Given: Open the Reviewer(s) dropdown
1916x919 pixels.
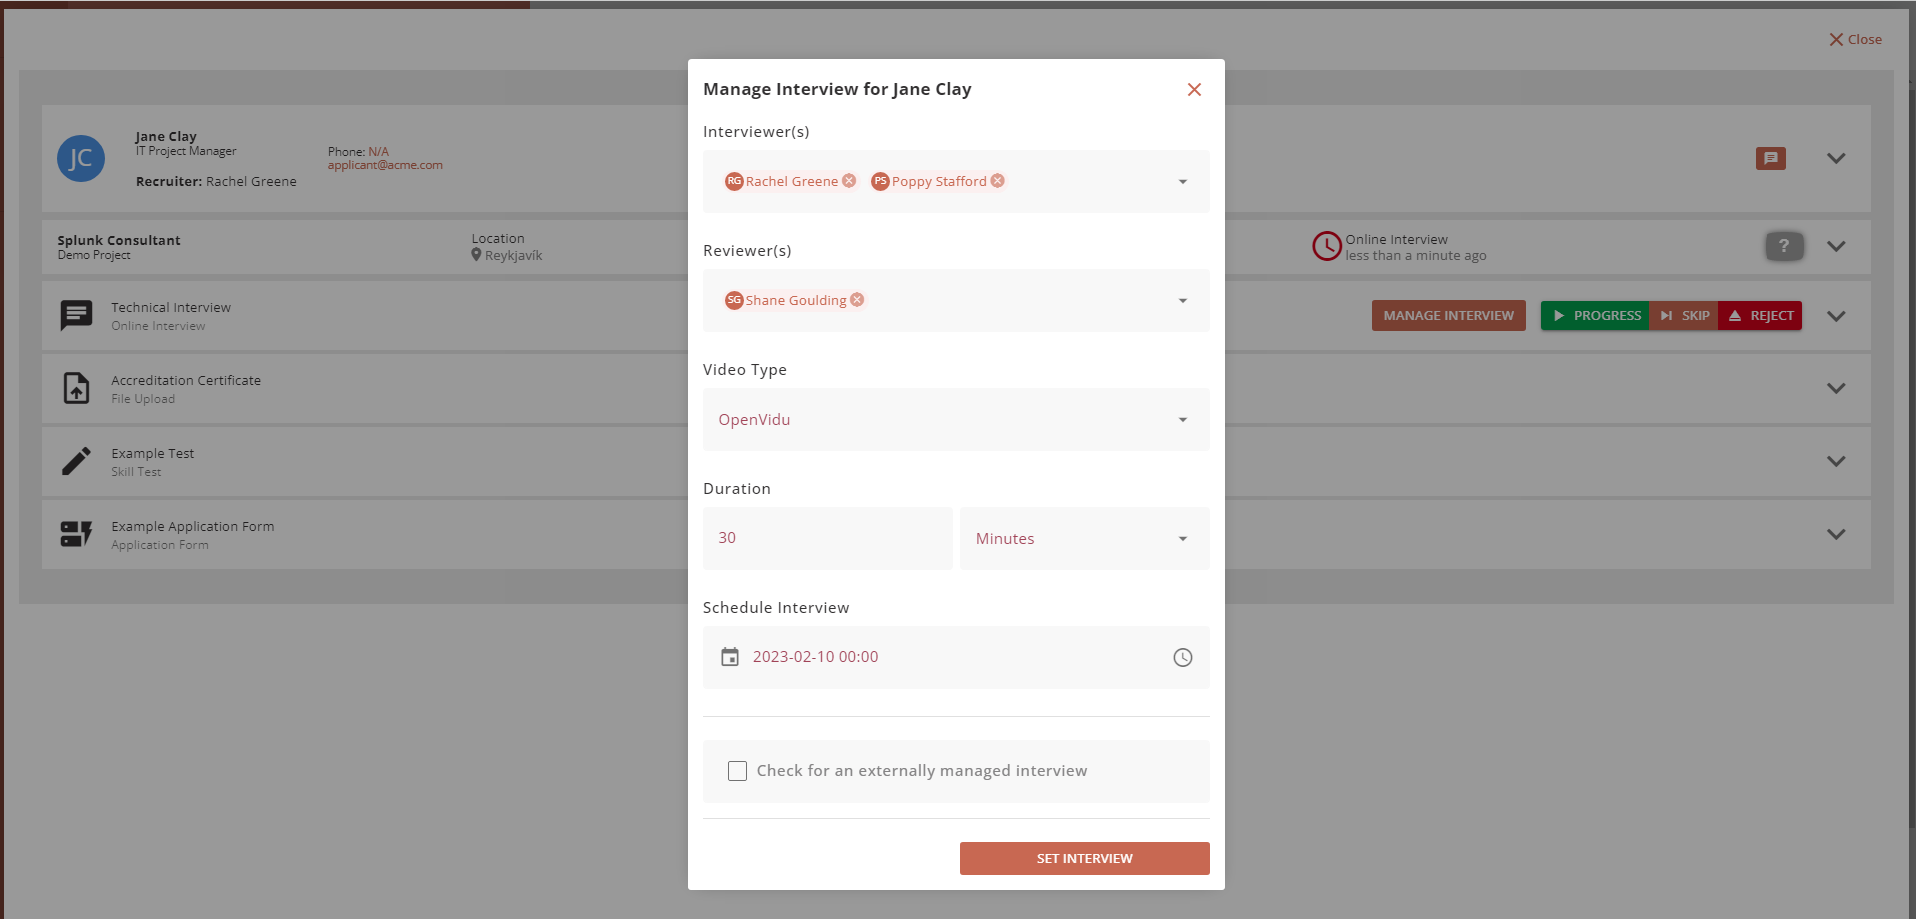Looking at the screenshot, I should click(1182, 301).
